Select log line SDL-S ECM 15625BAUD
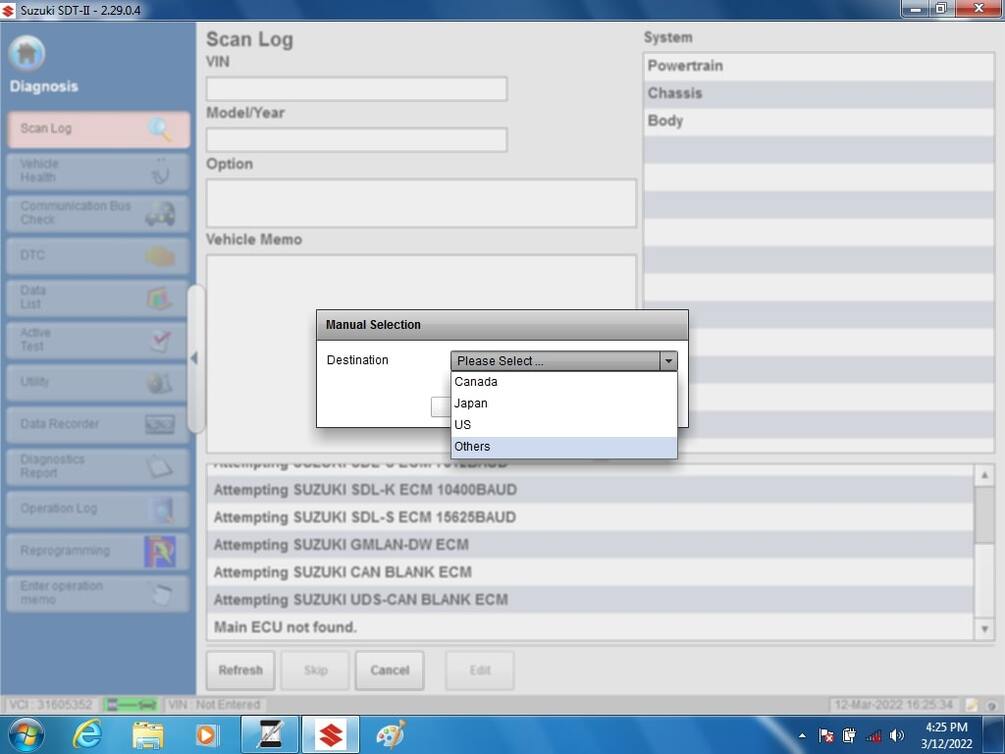The height and width of the screenshot is (754, 1005). click(x=590, y=517)
